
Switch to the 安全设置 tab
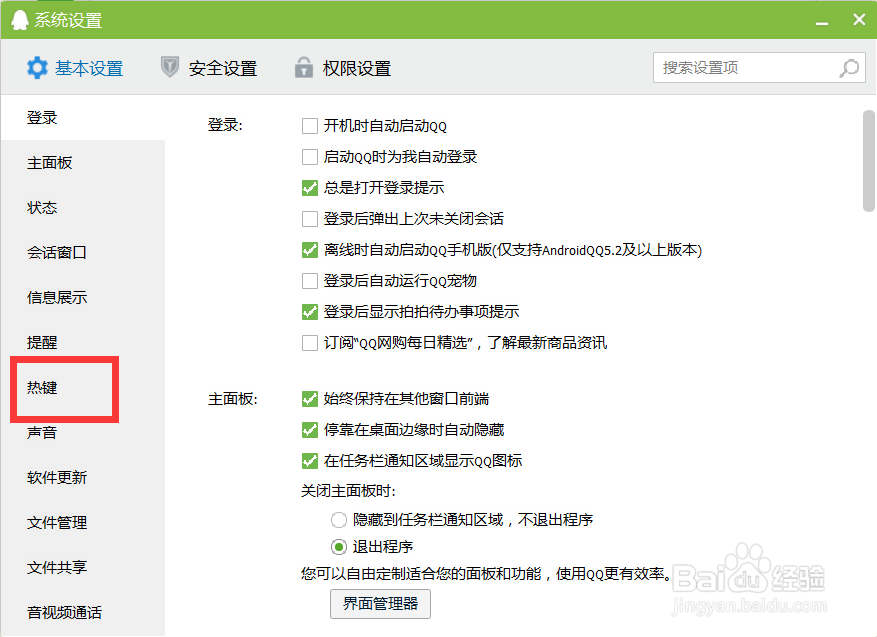click(209, 68)
